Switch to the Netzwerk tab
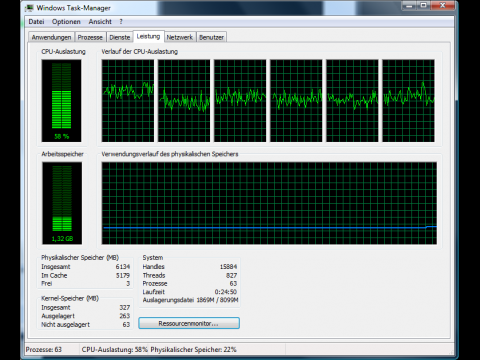480x360 pixels. [180, 37]
